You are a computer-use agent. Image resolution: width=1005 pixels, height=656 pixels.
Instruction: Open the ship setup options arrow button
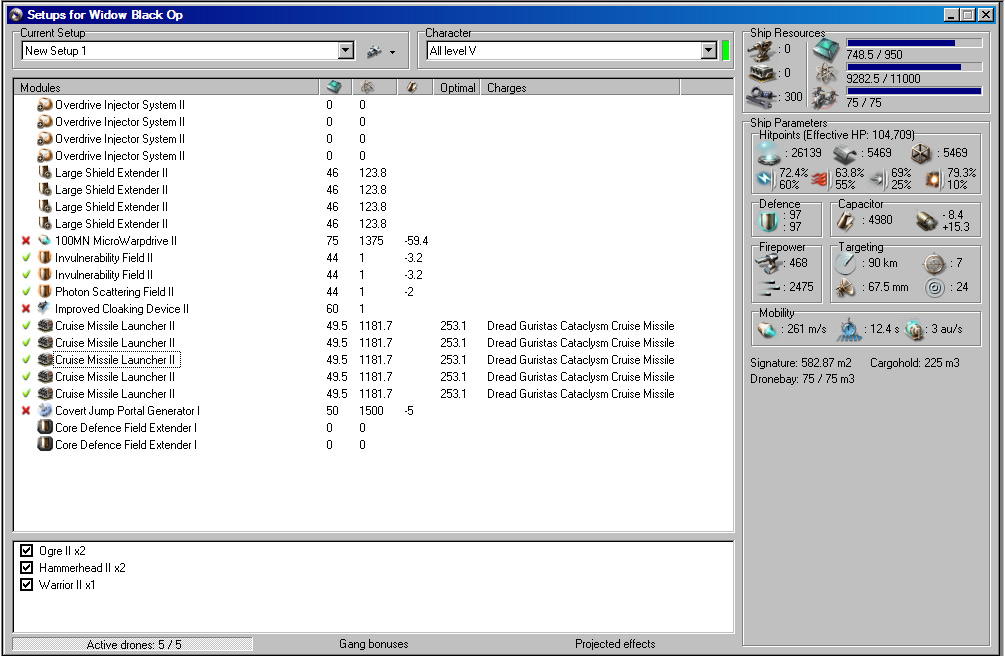pos(392,52)
